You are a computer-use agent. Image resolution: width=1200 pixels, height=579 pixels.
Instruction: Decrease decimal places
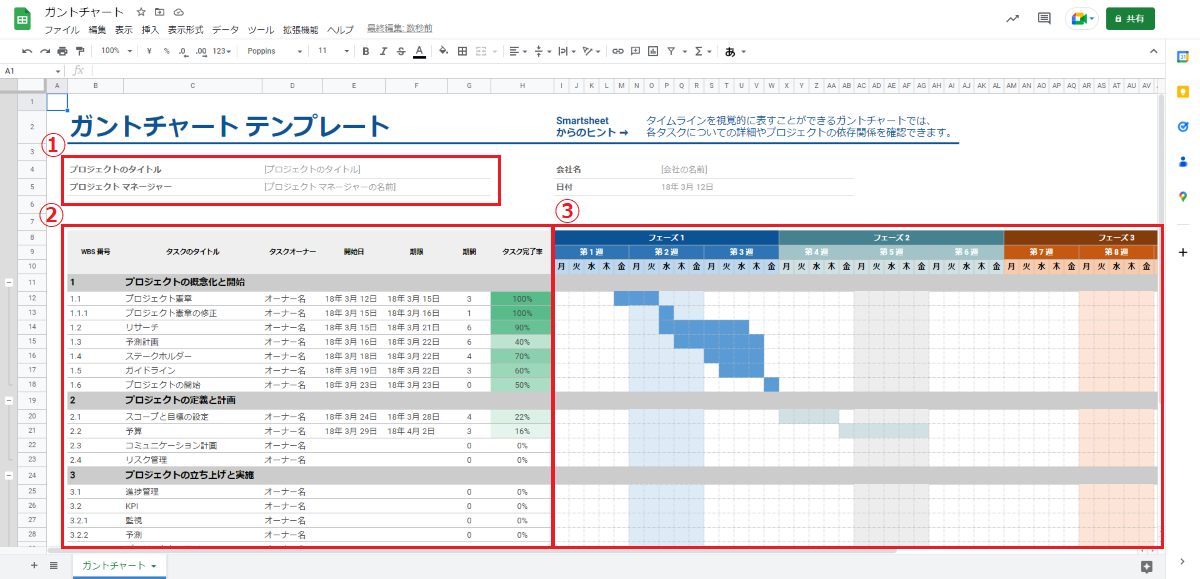pos(184,50)
